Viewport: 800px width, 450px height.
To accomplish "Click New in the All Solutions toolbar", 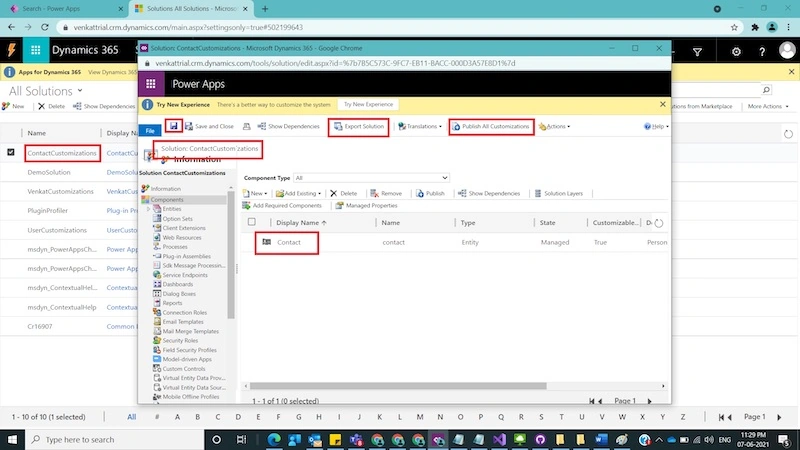I will pos(13,106).
